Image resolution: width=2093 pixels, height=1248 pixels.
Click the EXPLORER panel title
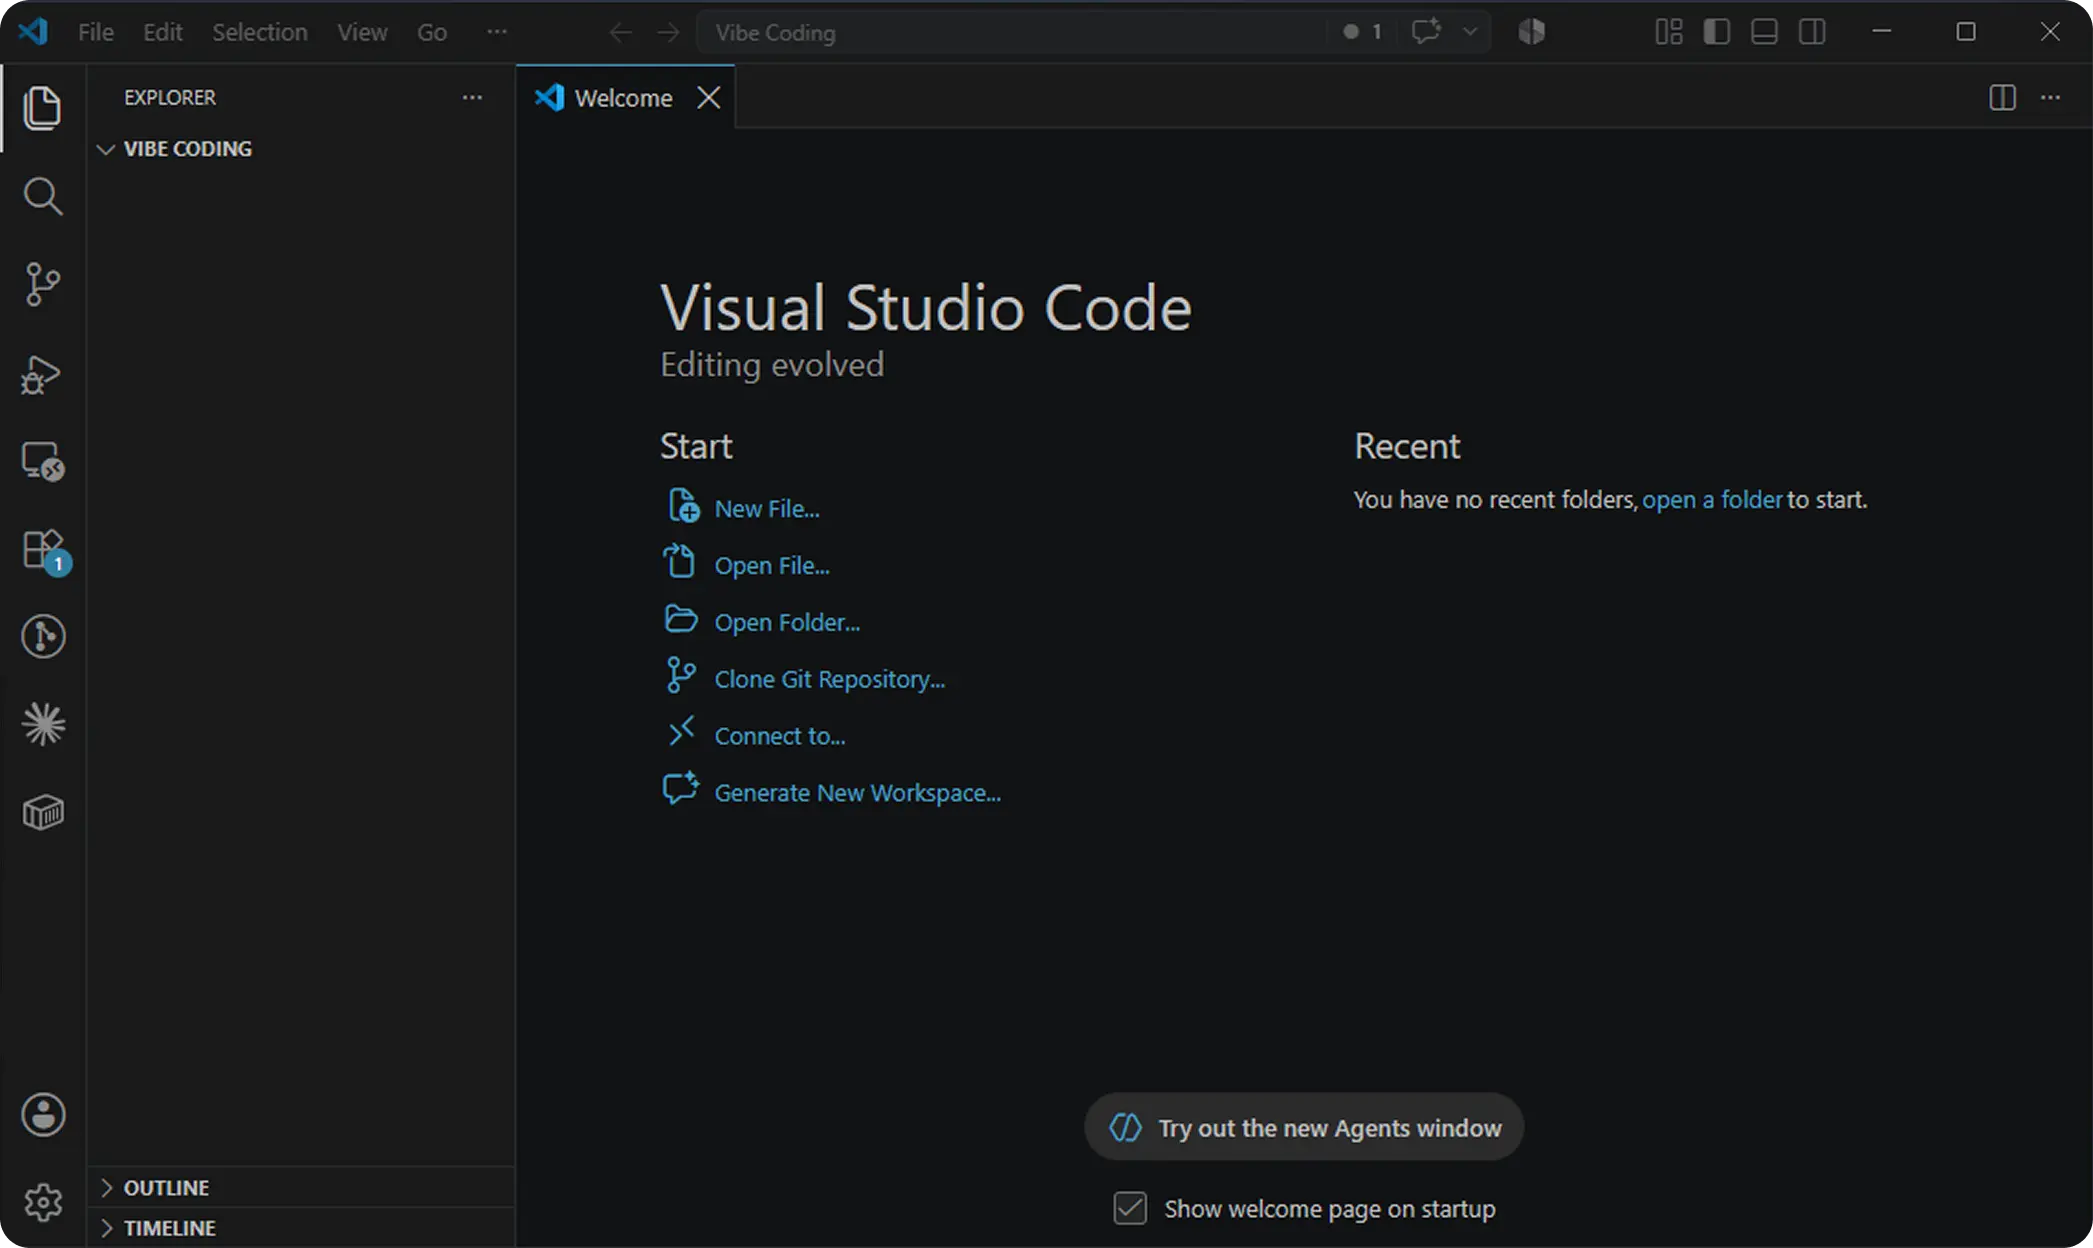tap(170, 97)
